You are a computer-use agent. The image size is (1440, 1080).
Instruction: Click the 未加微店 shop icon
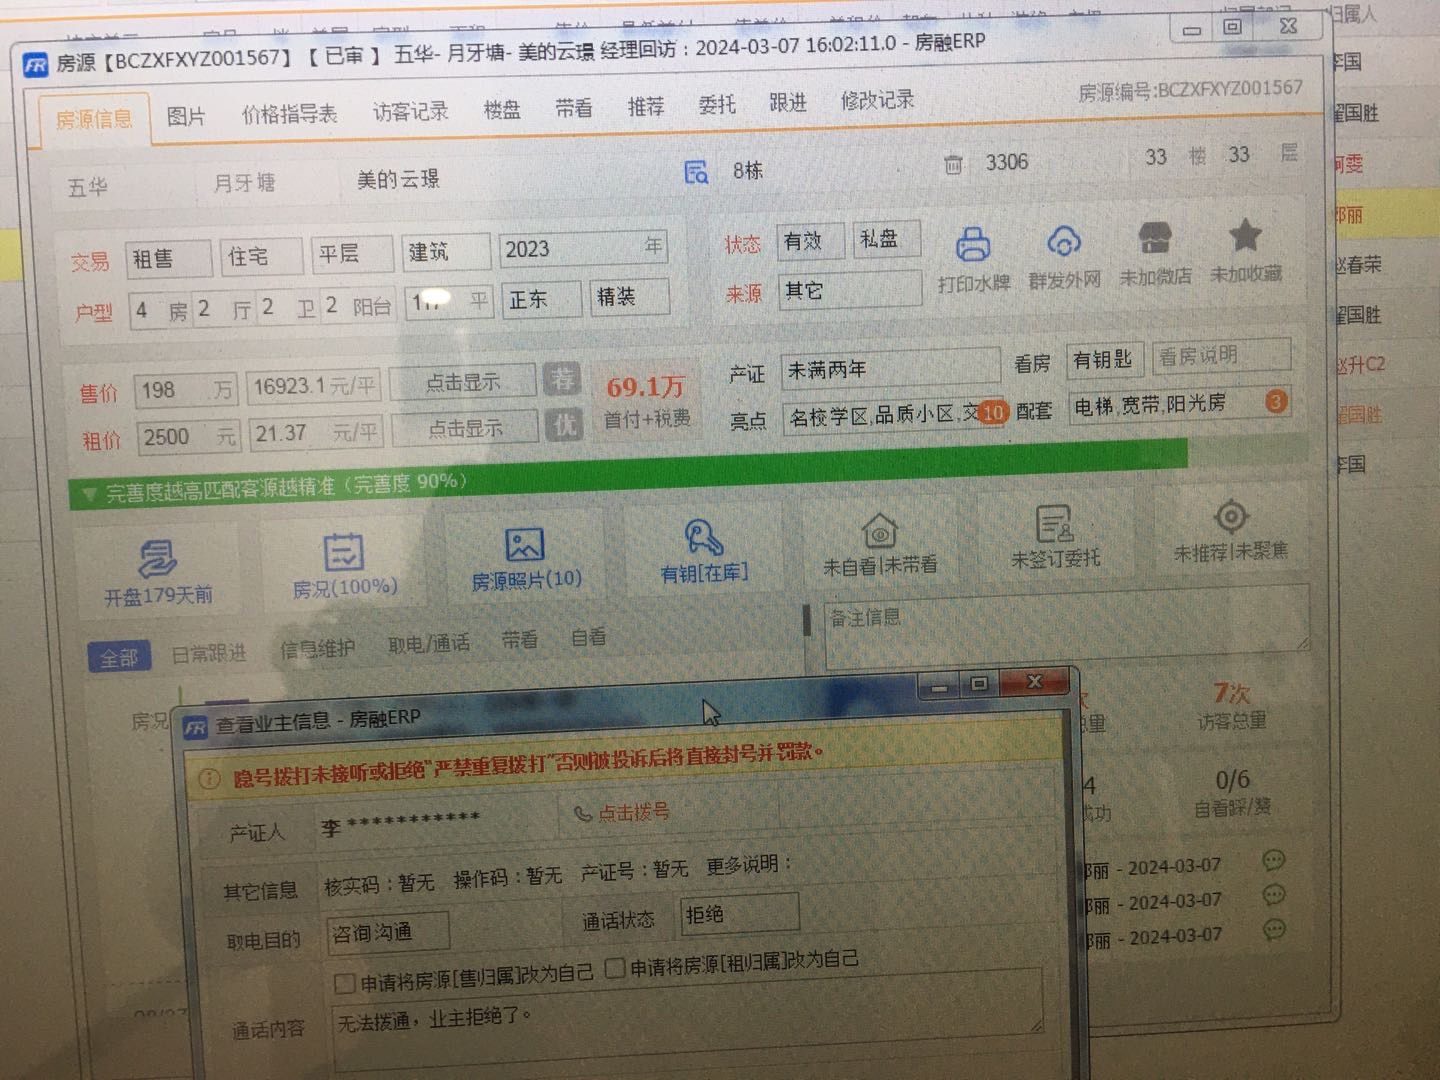[x=1155, y=238]
